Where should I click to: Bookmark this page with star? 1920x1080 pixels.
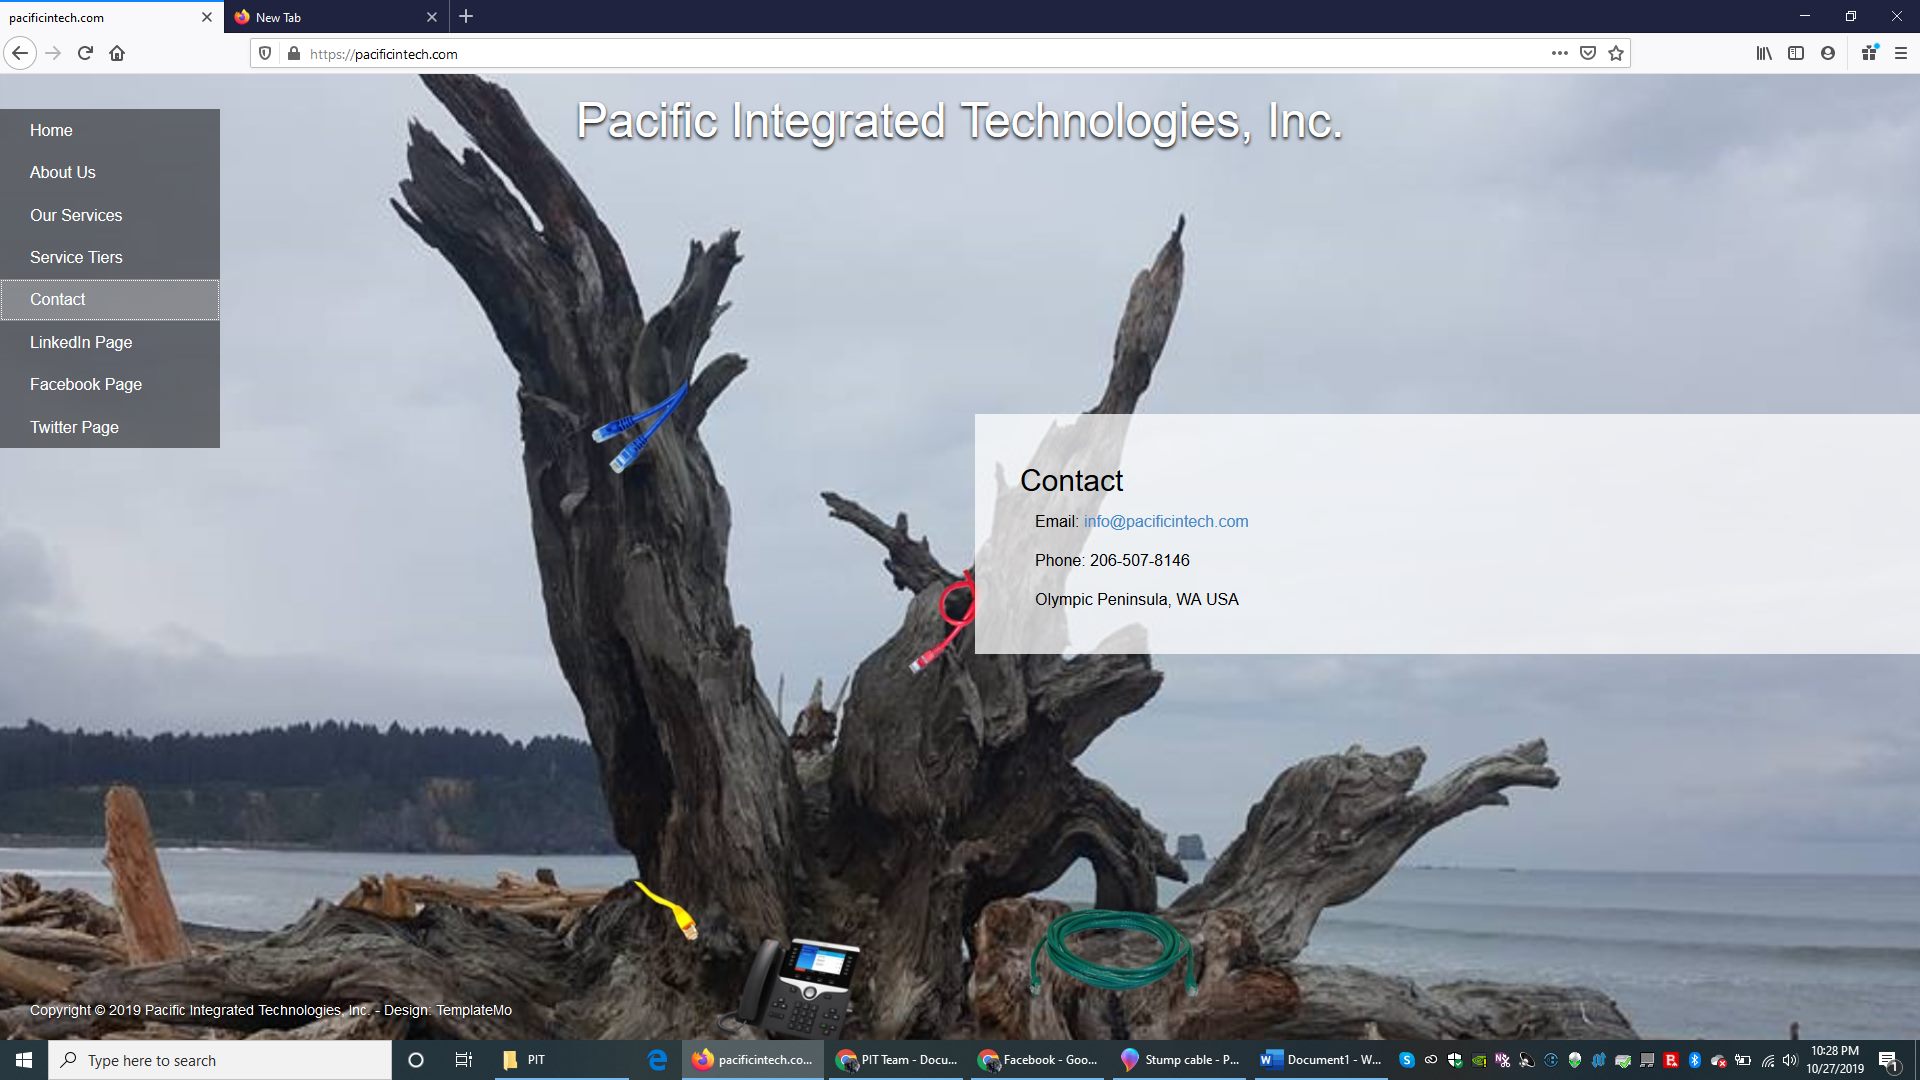click(1616, 53)
